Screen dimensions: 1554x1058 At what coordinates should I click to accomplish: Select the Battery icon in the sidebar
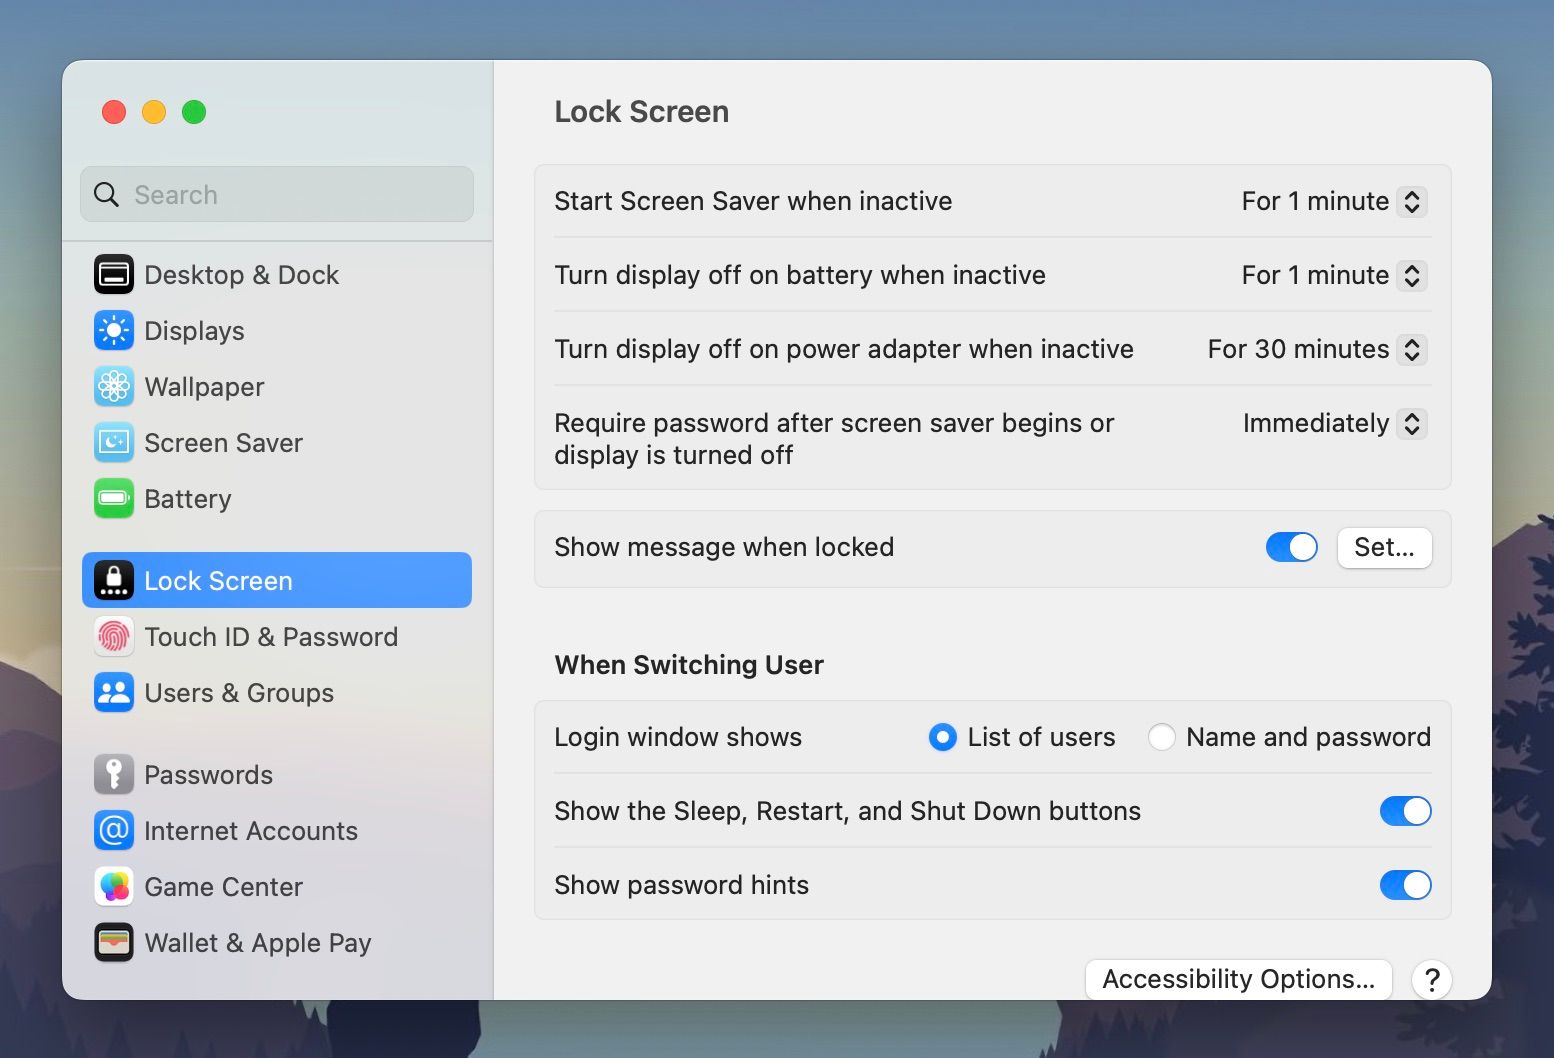pyautogui.click(x=114, y=498)
